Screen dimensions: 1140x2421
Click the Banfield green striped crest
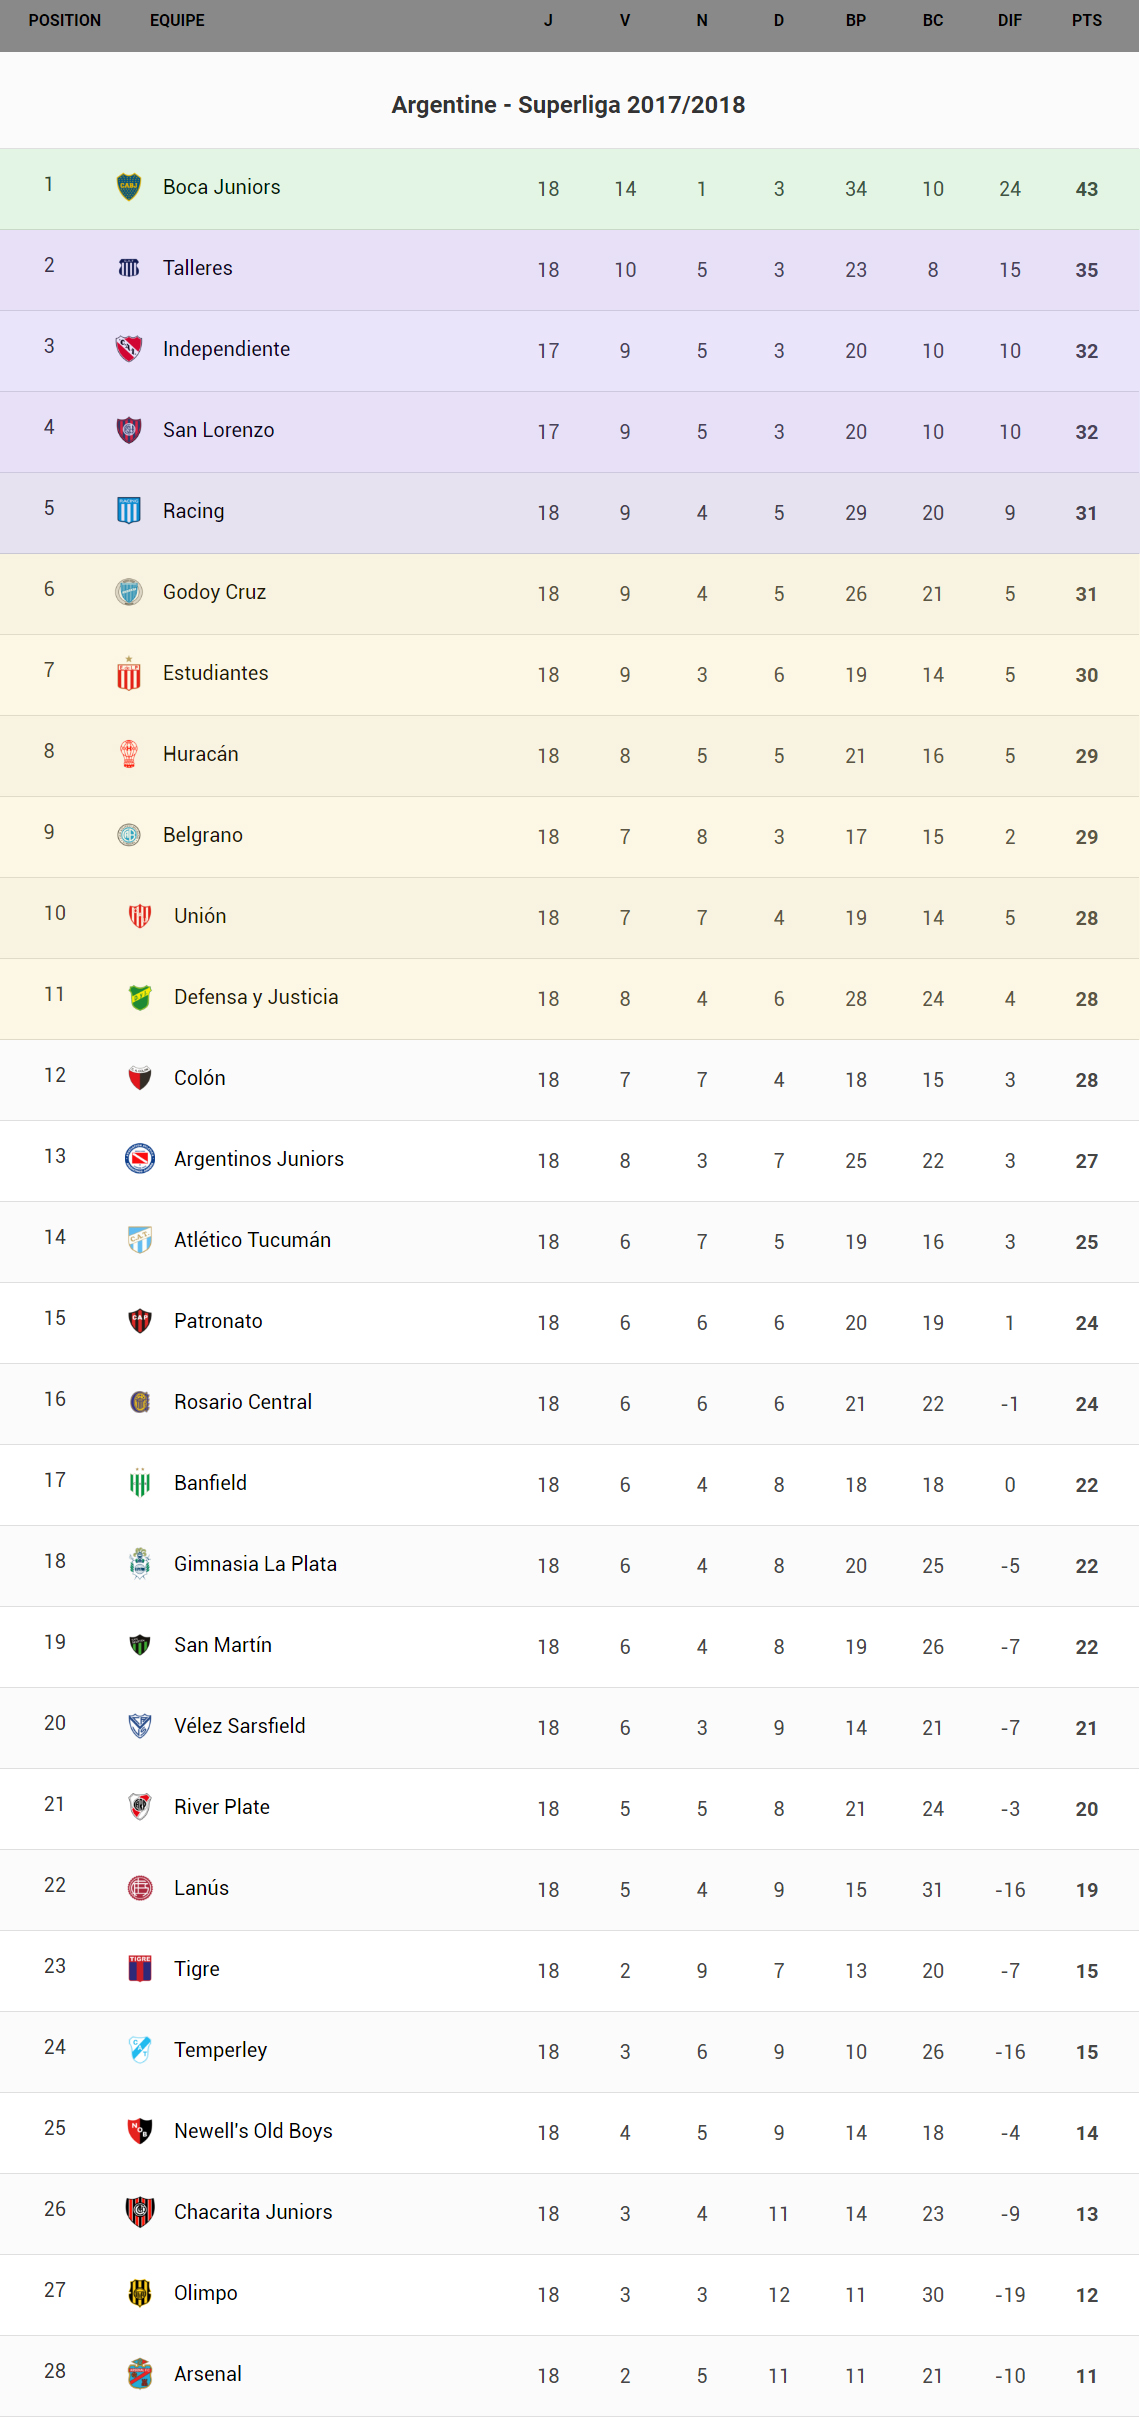pos(140,1483)
